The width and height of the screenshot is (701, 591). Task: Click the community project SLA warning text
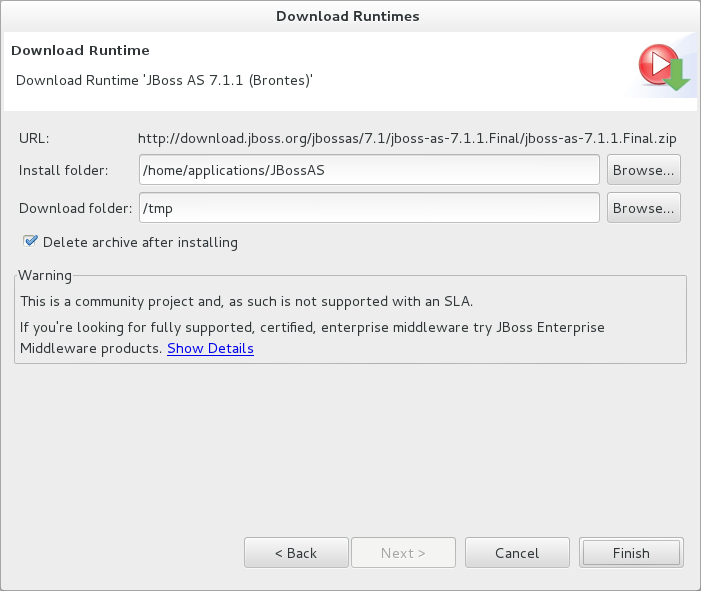[246, 300]
